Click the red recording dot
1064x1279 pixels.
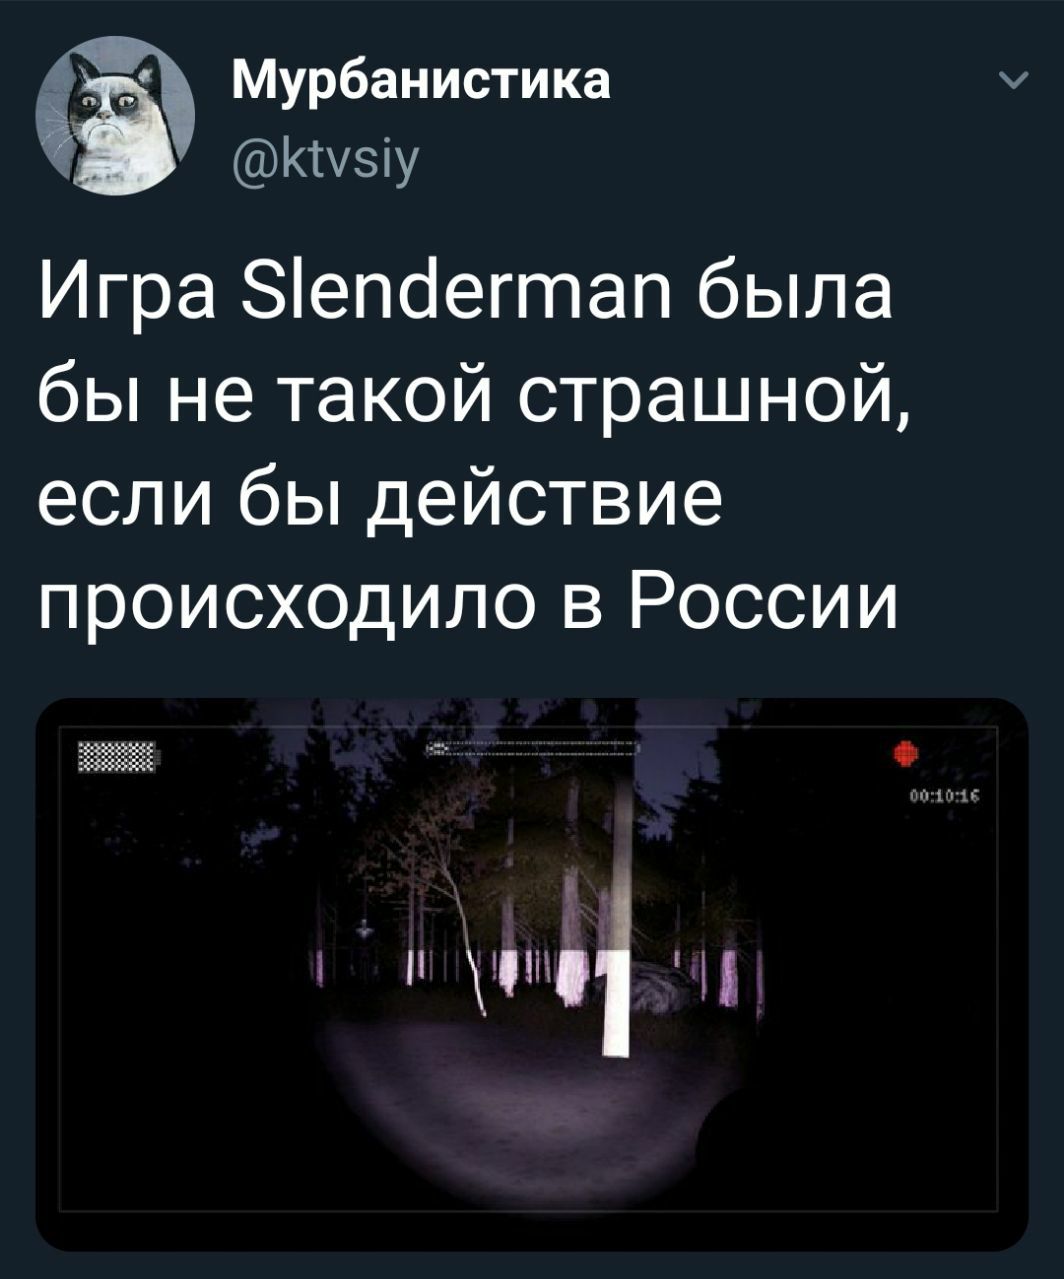(906, 753)
